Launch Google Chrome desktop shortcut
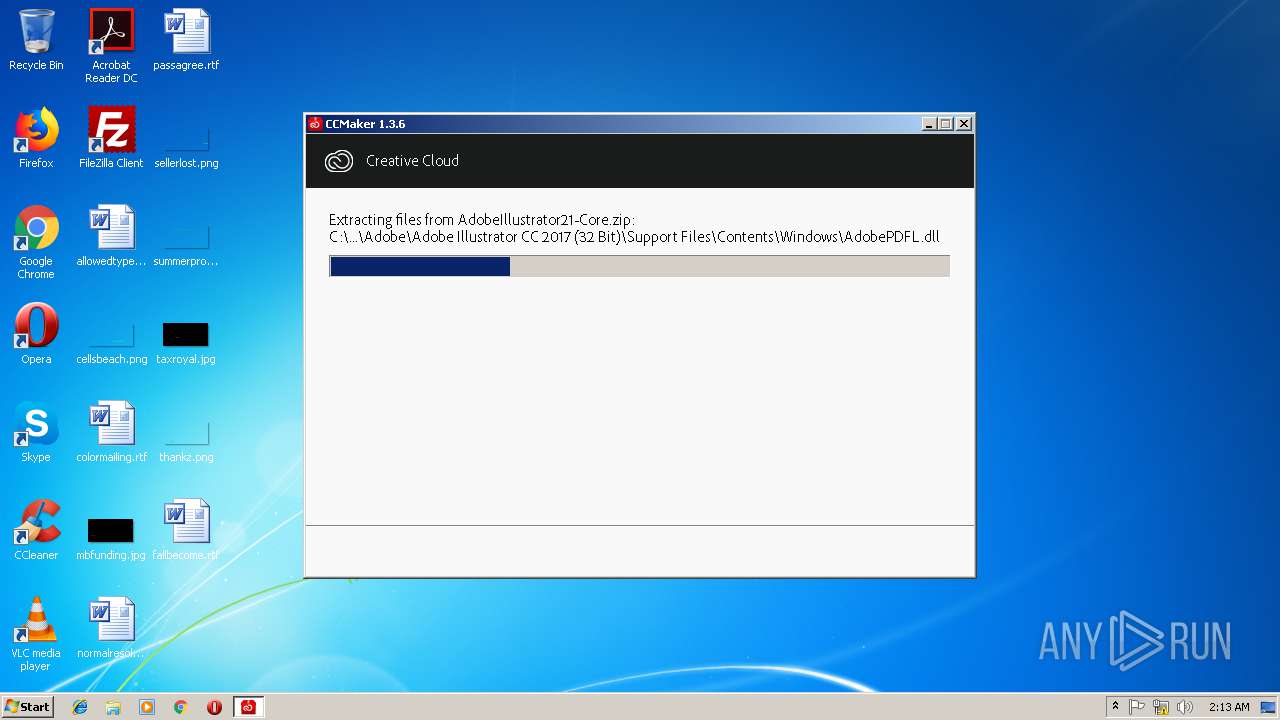1280x720 pixels. (x=36, y=242)
